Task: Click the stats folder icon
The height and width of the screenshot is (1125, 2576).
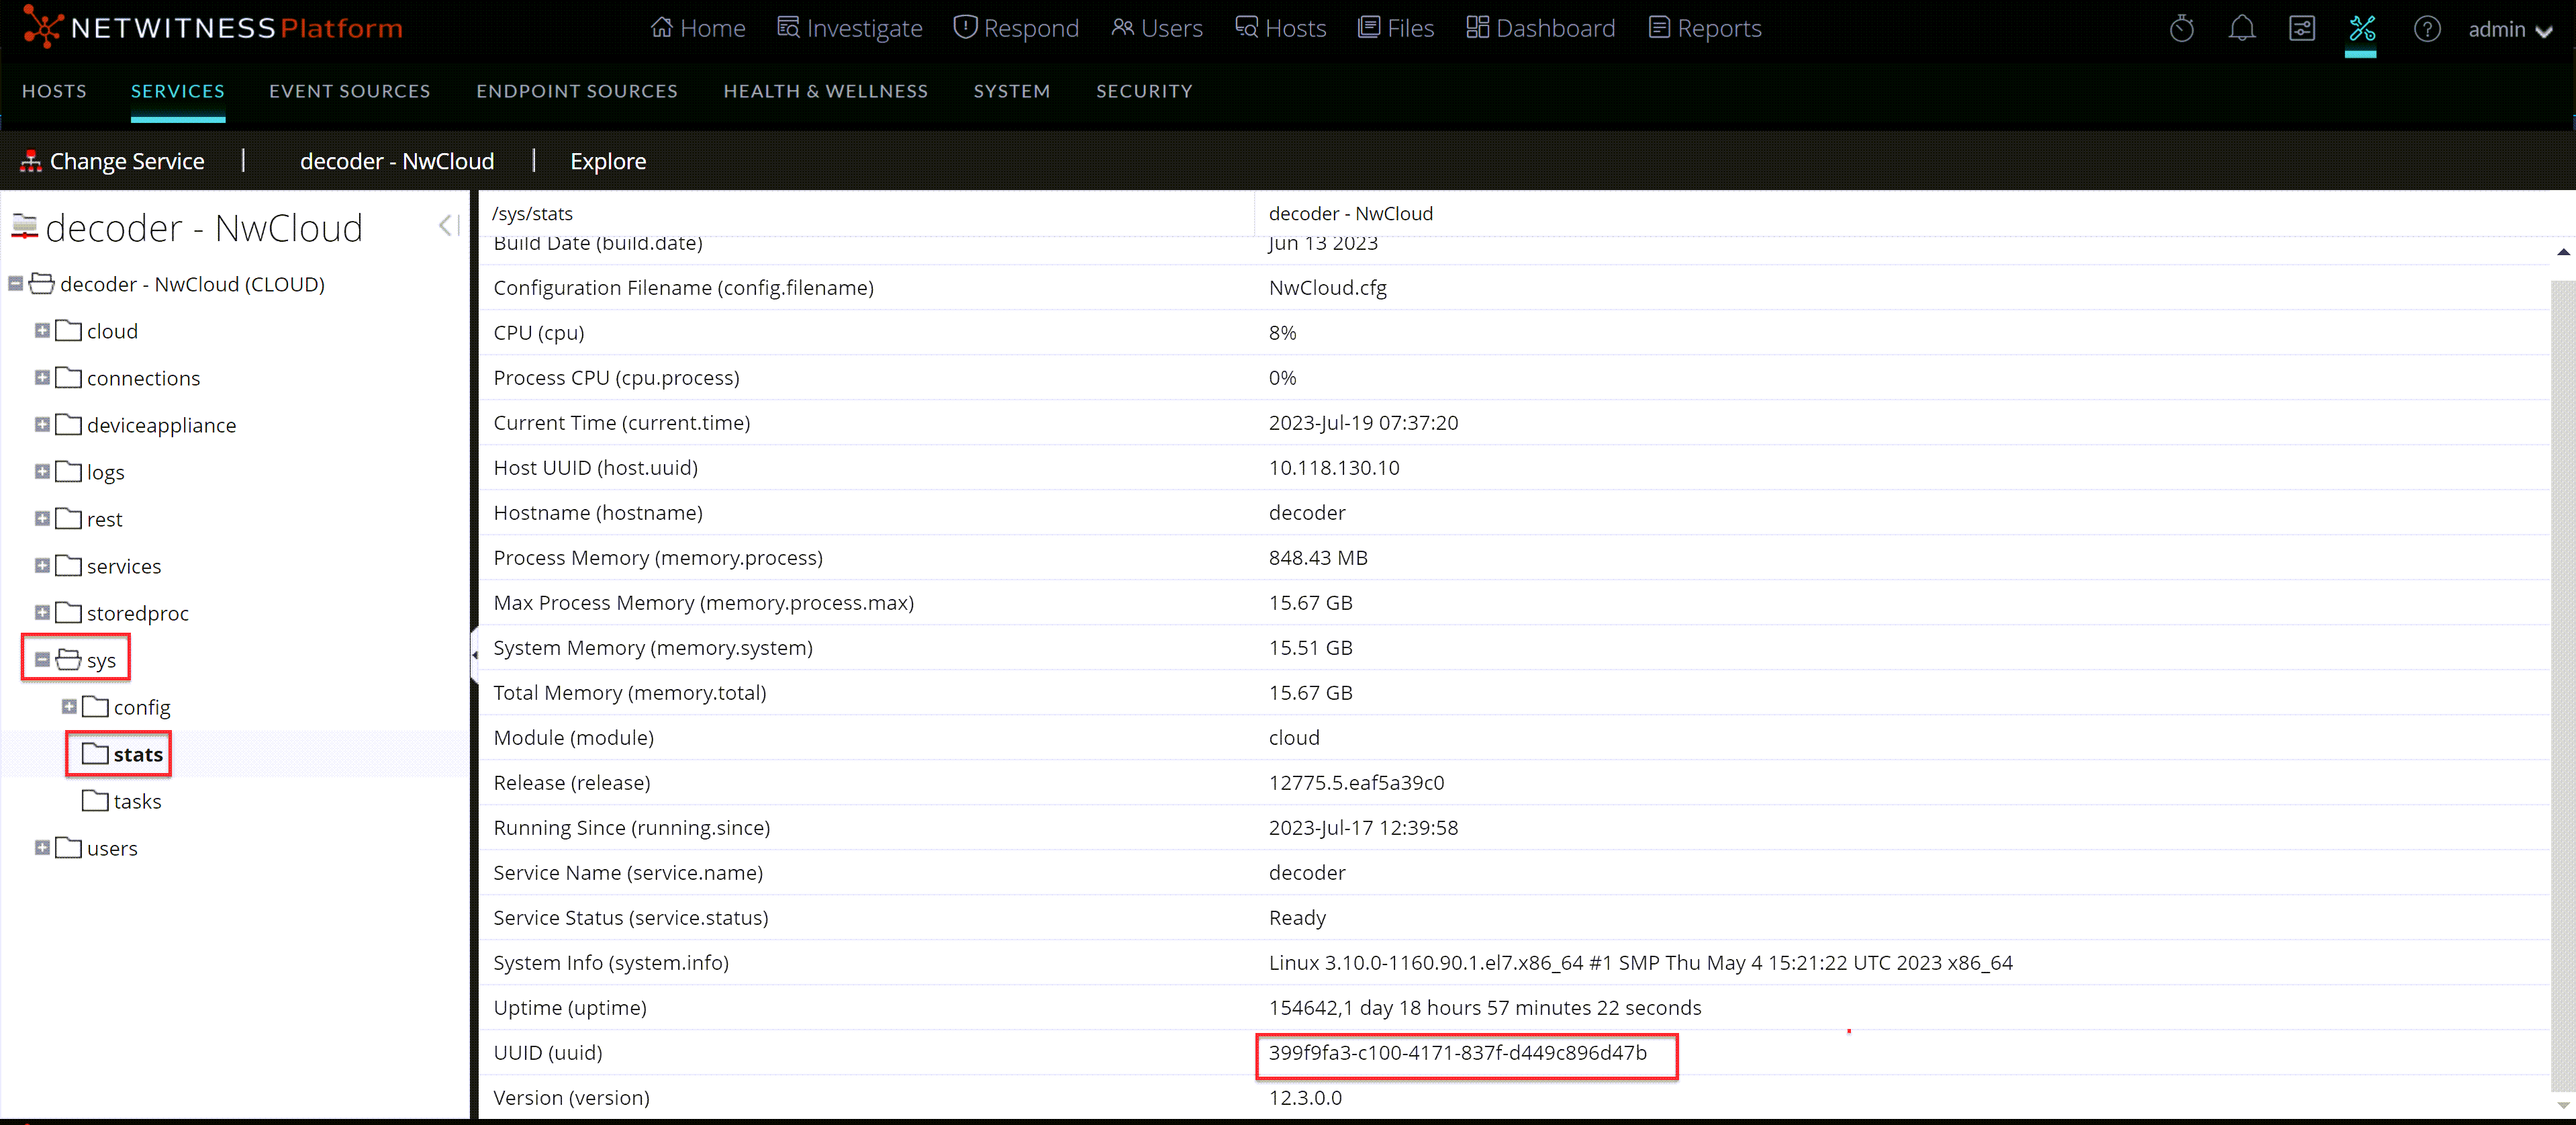Action: (95, 754)
